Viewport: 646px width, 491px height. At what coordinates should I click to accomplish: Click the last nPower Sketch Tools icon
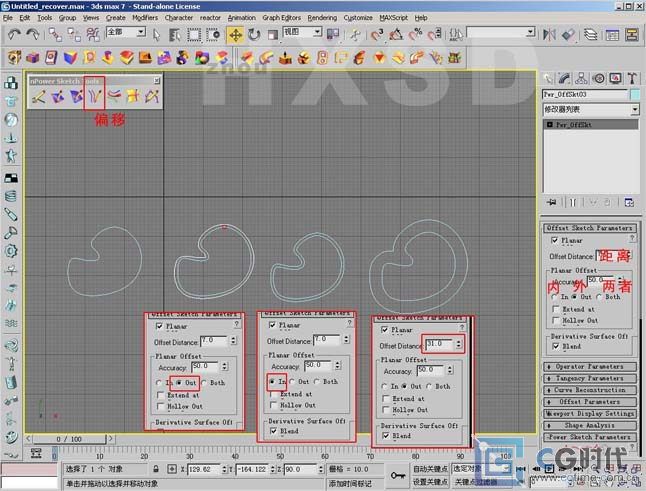(x=152, y=97)
